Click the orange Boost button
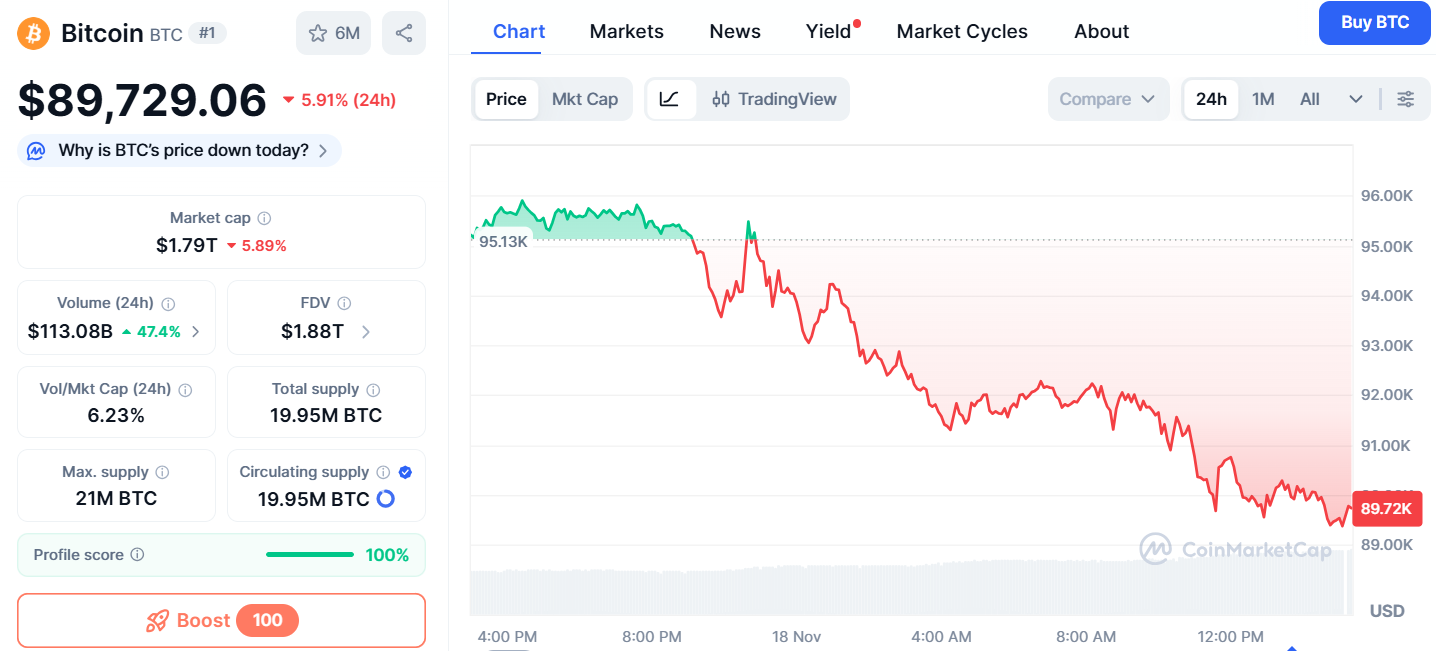 click(221, 621)
